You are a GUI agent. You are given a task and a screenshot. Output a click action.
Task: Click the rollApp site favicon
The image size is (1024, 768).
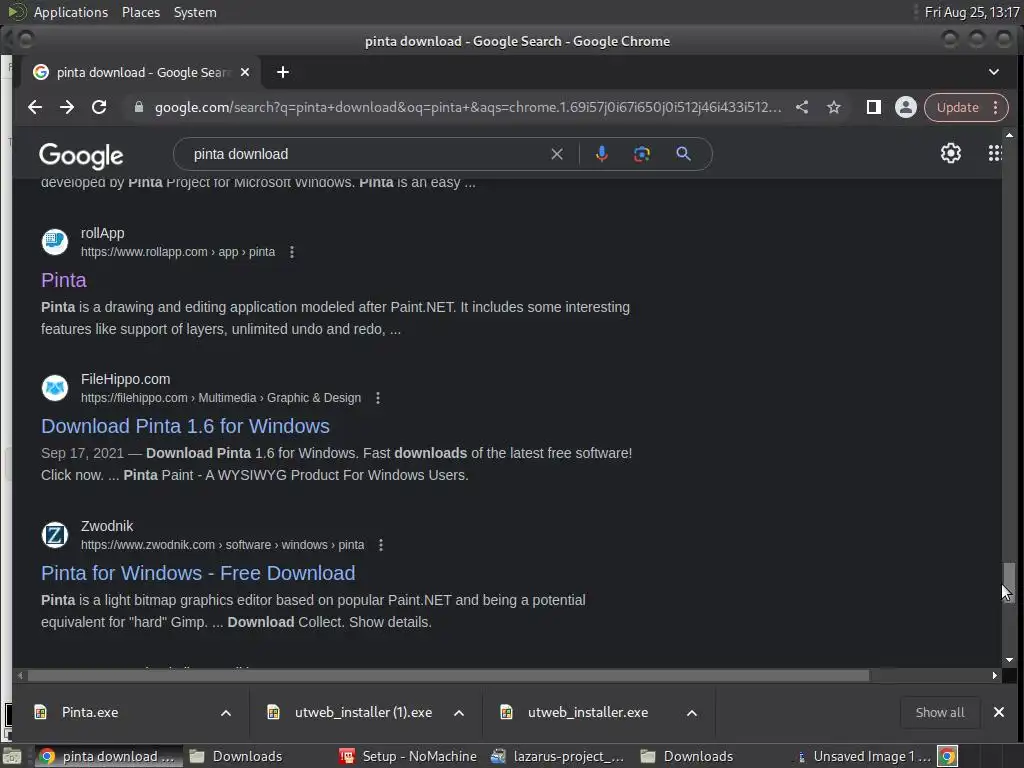55,242
